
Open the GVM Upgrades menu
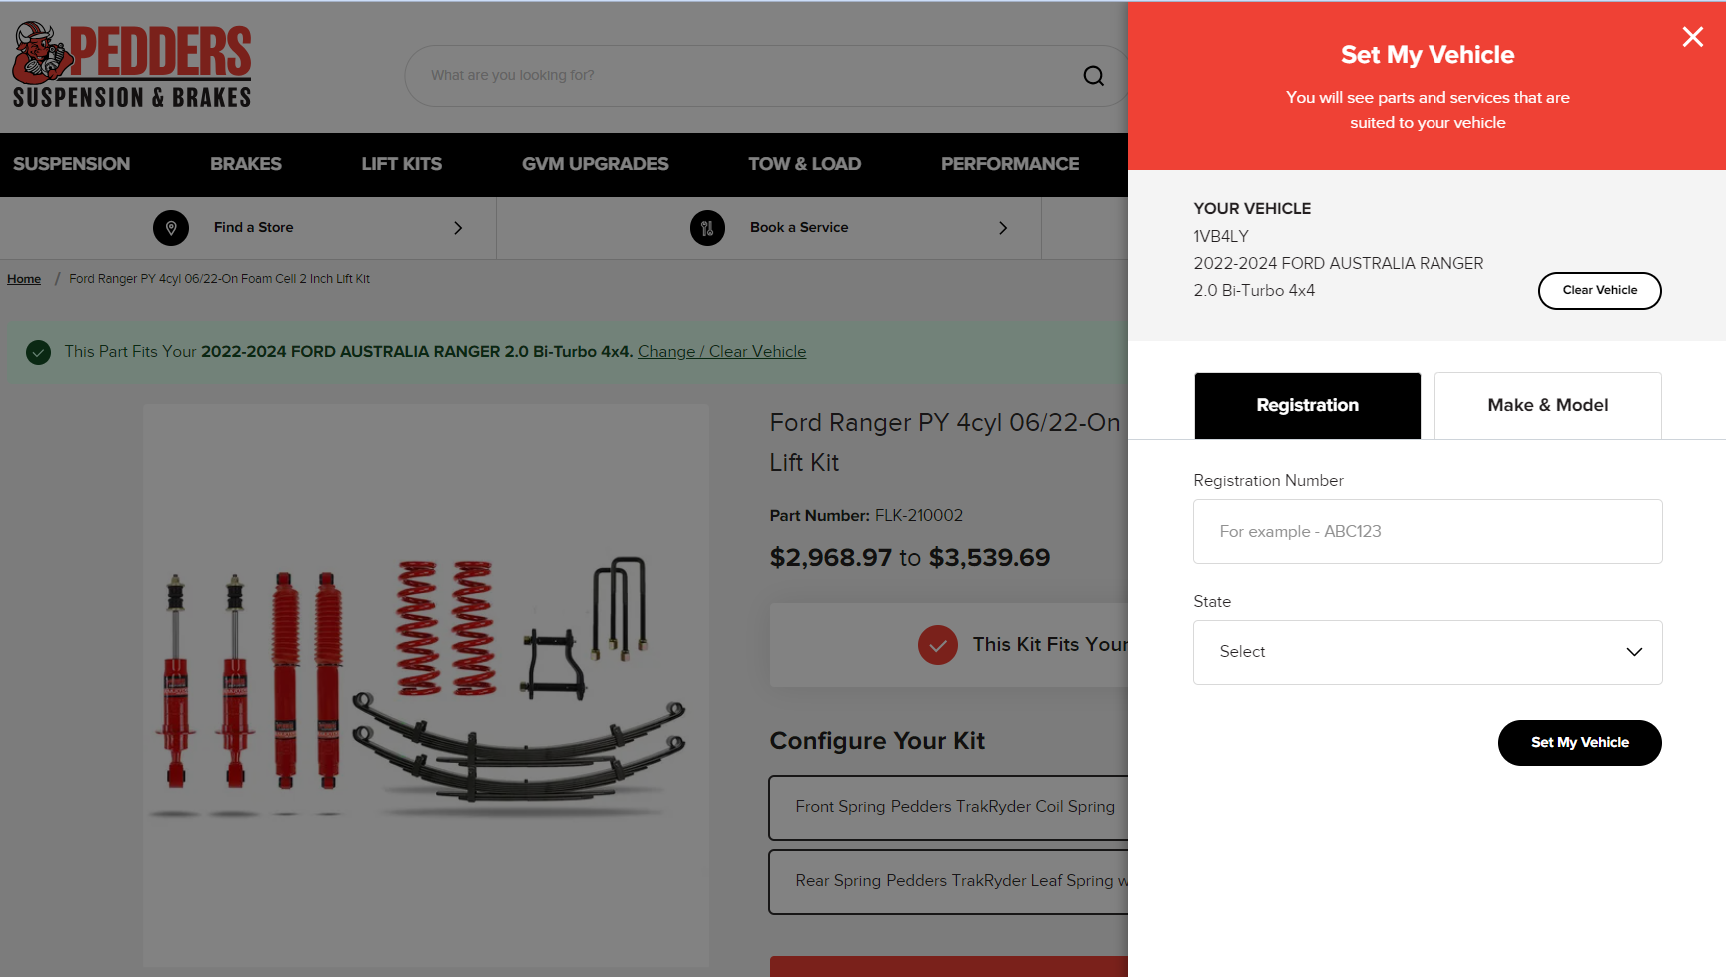[595, 164]
